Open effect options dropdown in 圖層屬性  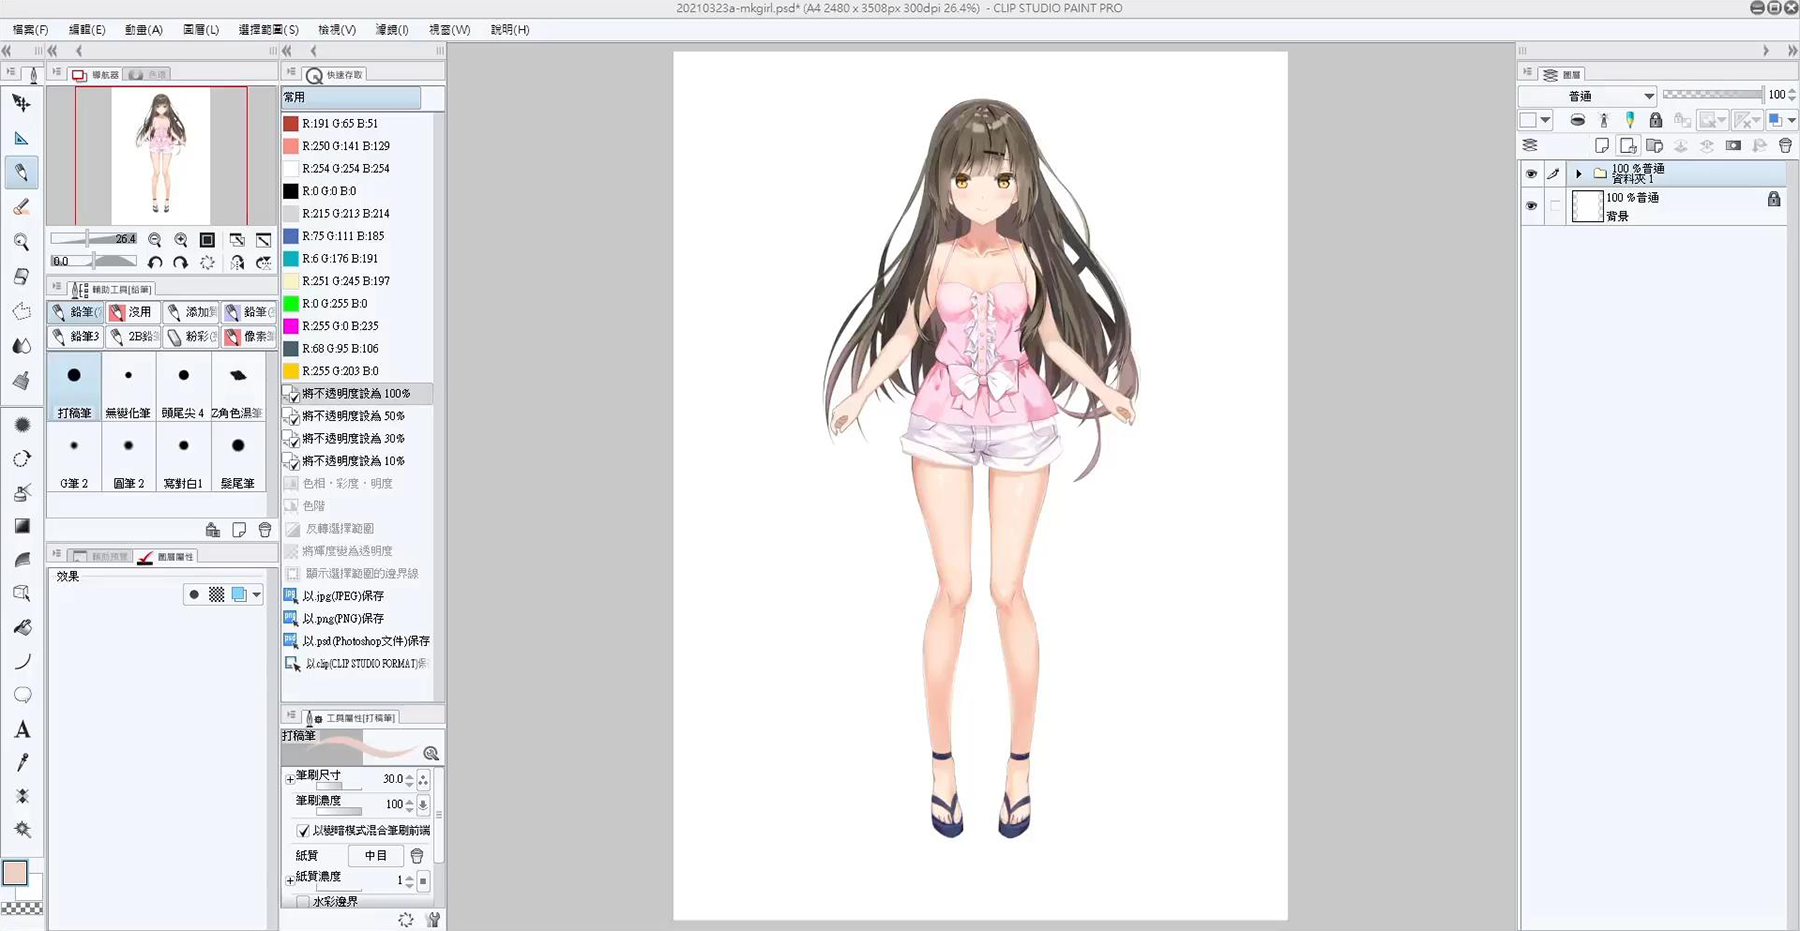point(257,595)
